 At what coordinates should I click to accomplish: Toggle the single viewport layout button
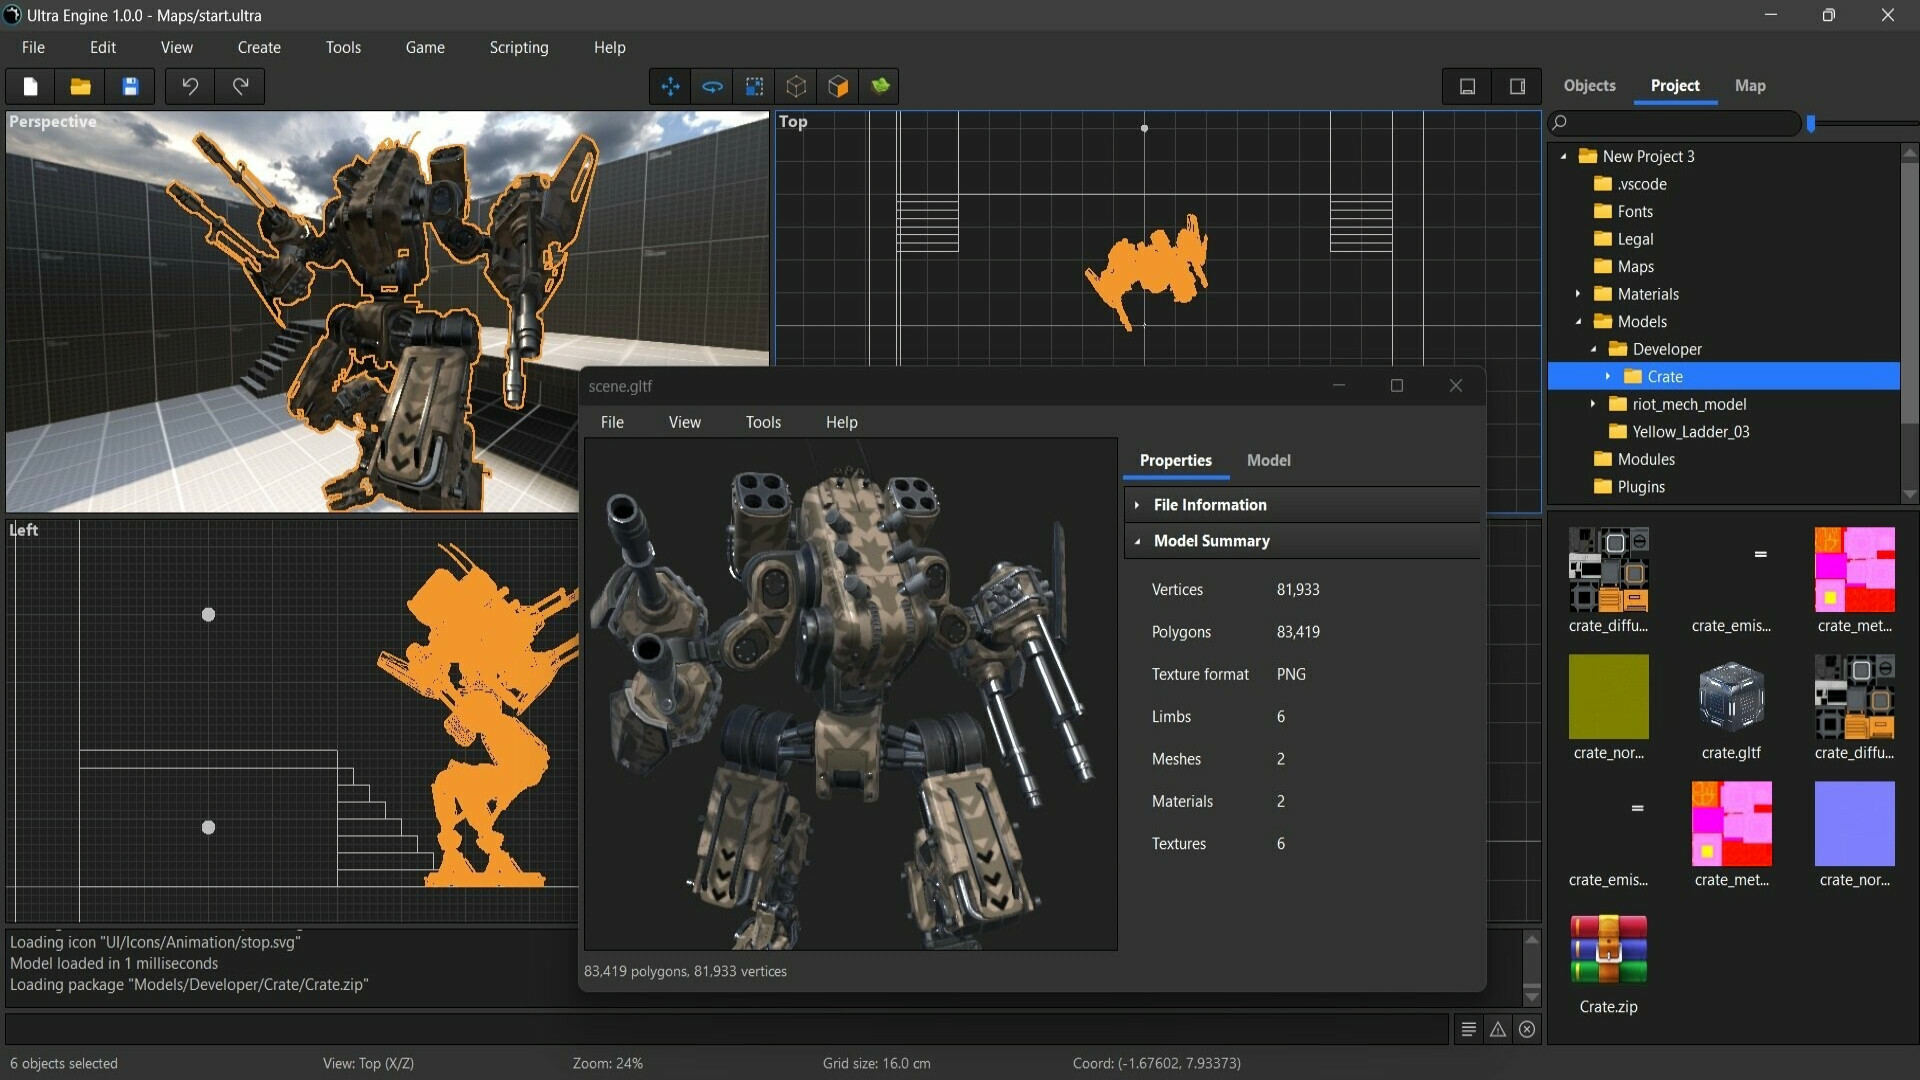pos(1468,84)
